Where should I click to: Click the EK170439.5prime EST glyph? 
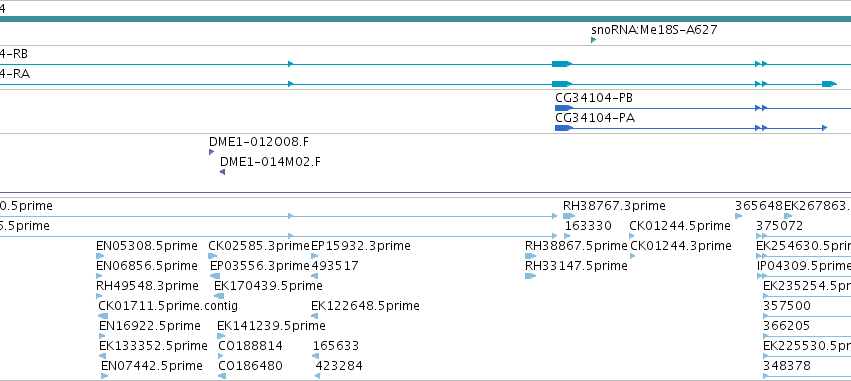point(219,296)
